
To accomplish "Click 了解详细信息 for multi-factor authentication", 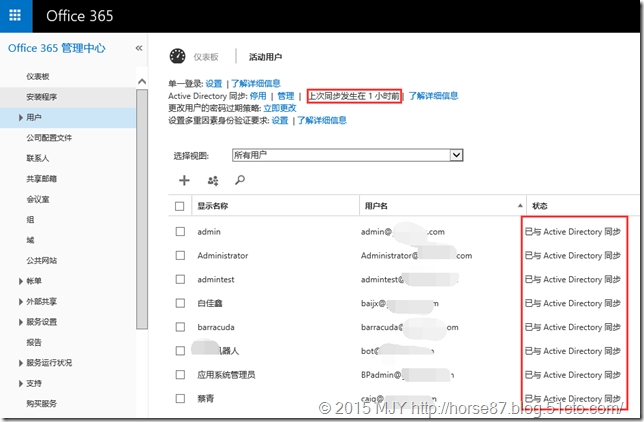I will [x=322, y=120].
